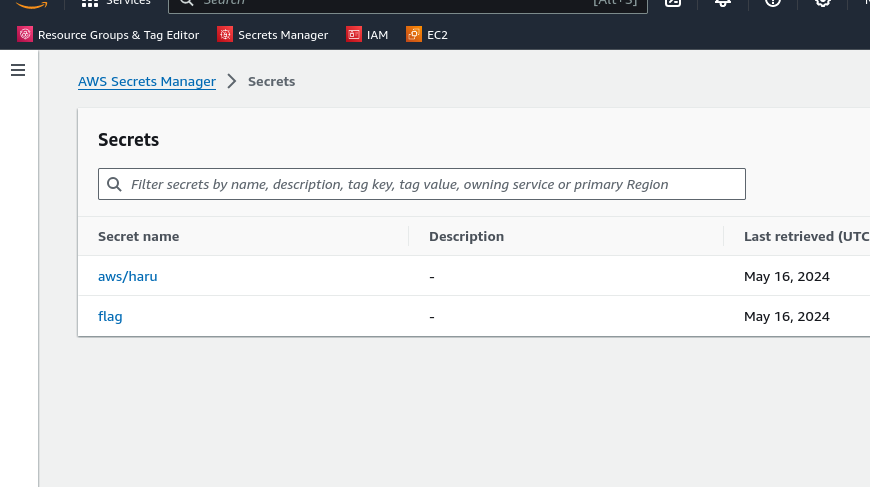Launch CloudShell from the top bar
This screenshot has height=487, width=870.
(x=673, y=3)
